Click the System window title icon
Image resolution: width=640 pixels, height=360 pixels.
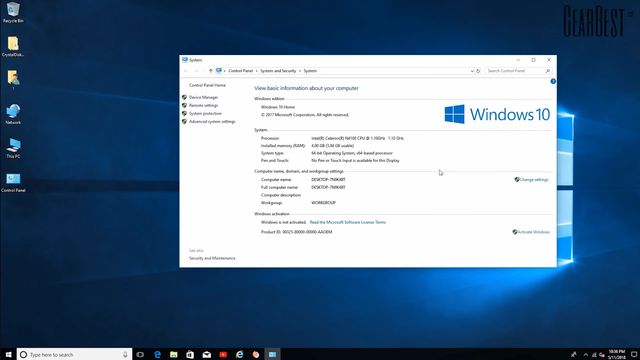coord(185,60)
